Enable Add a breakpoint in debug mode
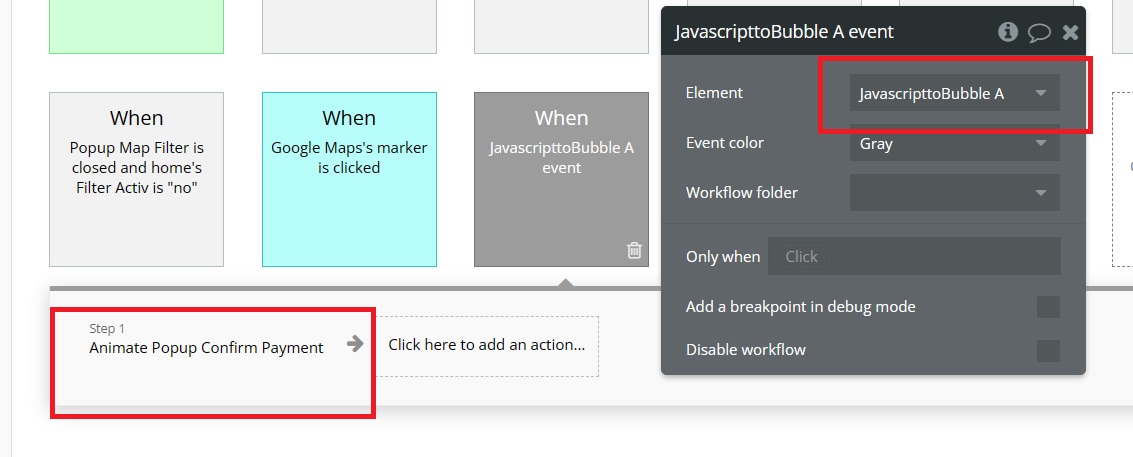The width and height of the screenshot is (1133, 457). (x=1048, y=307)
